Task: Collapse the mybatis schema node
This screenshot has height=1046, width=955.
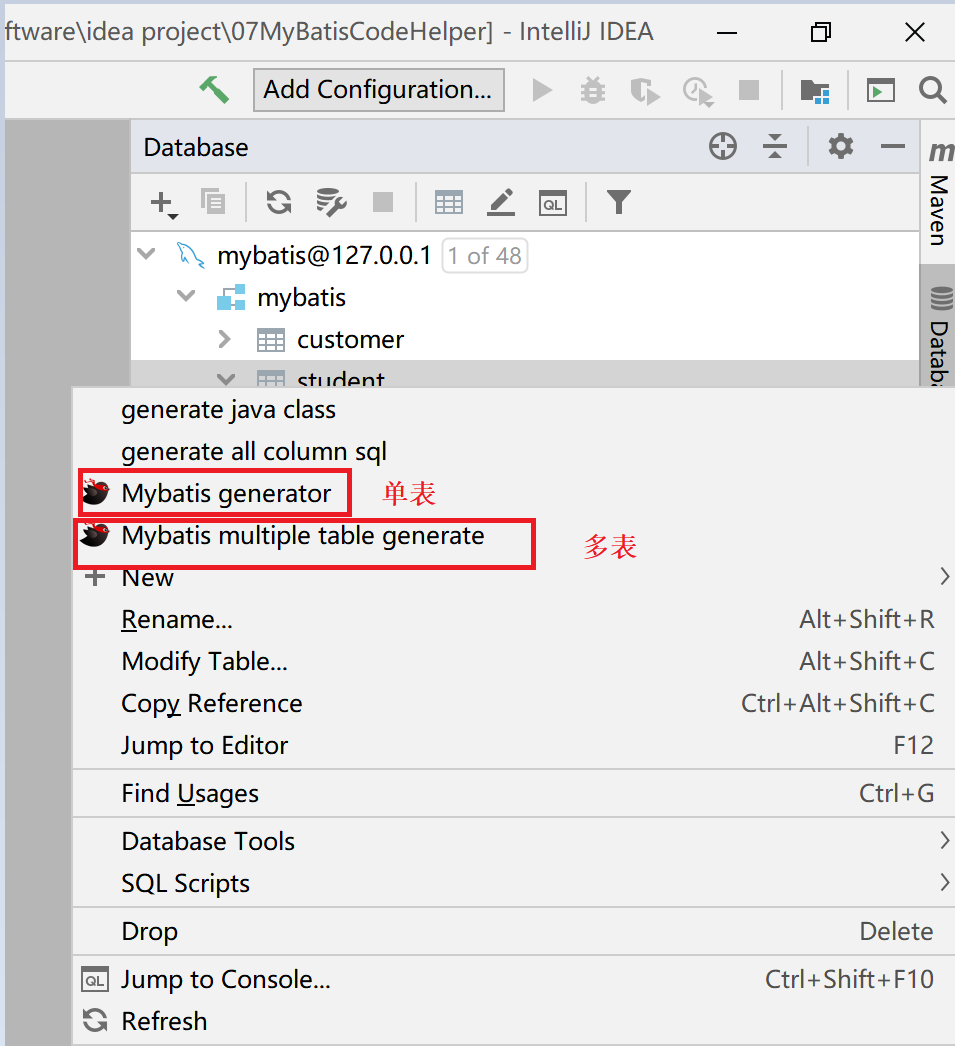Action: tap(186, 296)
